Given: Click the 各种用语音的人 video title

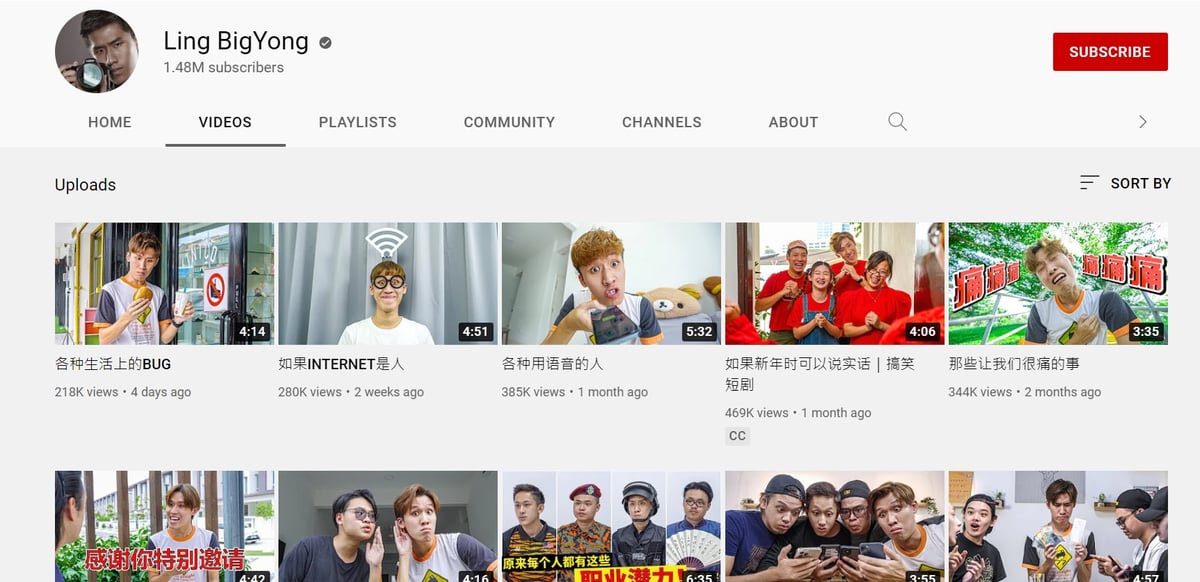Looking at the screenshot, I should pyautogui.click(x=552, y=364).
